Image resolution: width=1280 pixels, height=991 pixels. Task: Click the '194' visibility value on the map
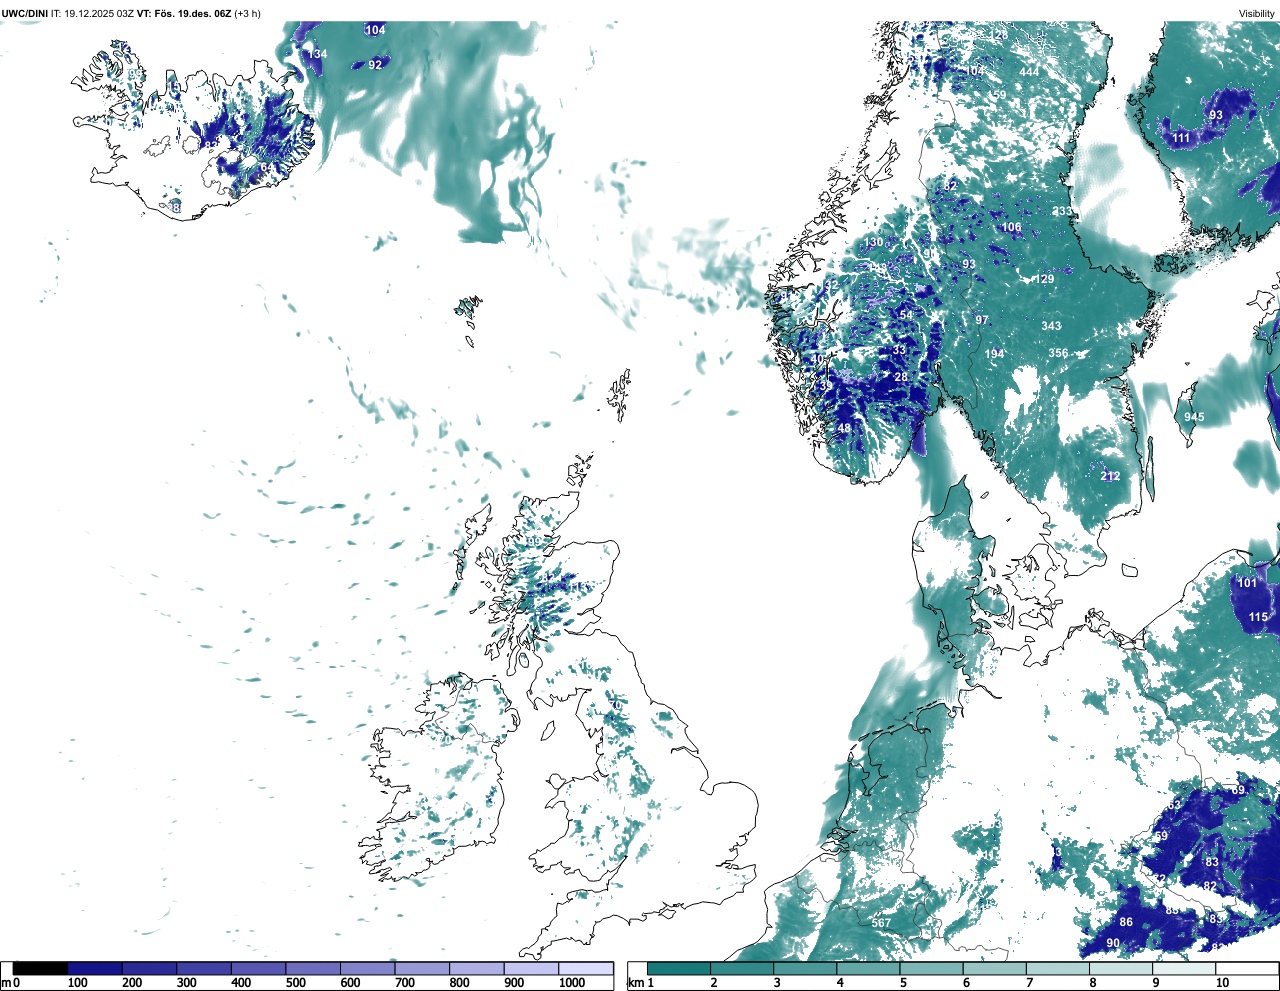coord(994,354)
